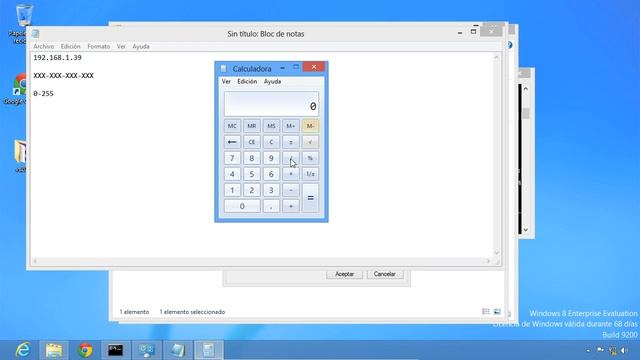Screen dimensions: 640x360
Task: Click the M- memory subtract key
Action: point(310,126)
